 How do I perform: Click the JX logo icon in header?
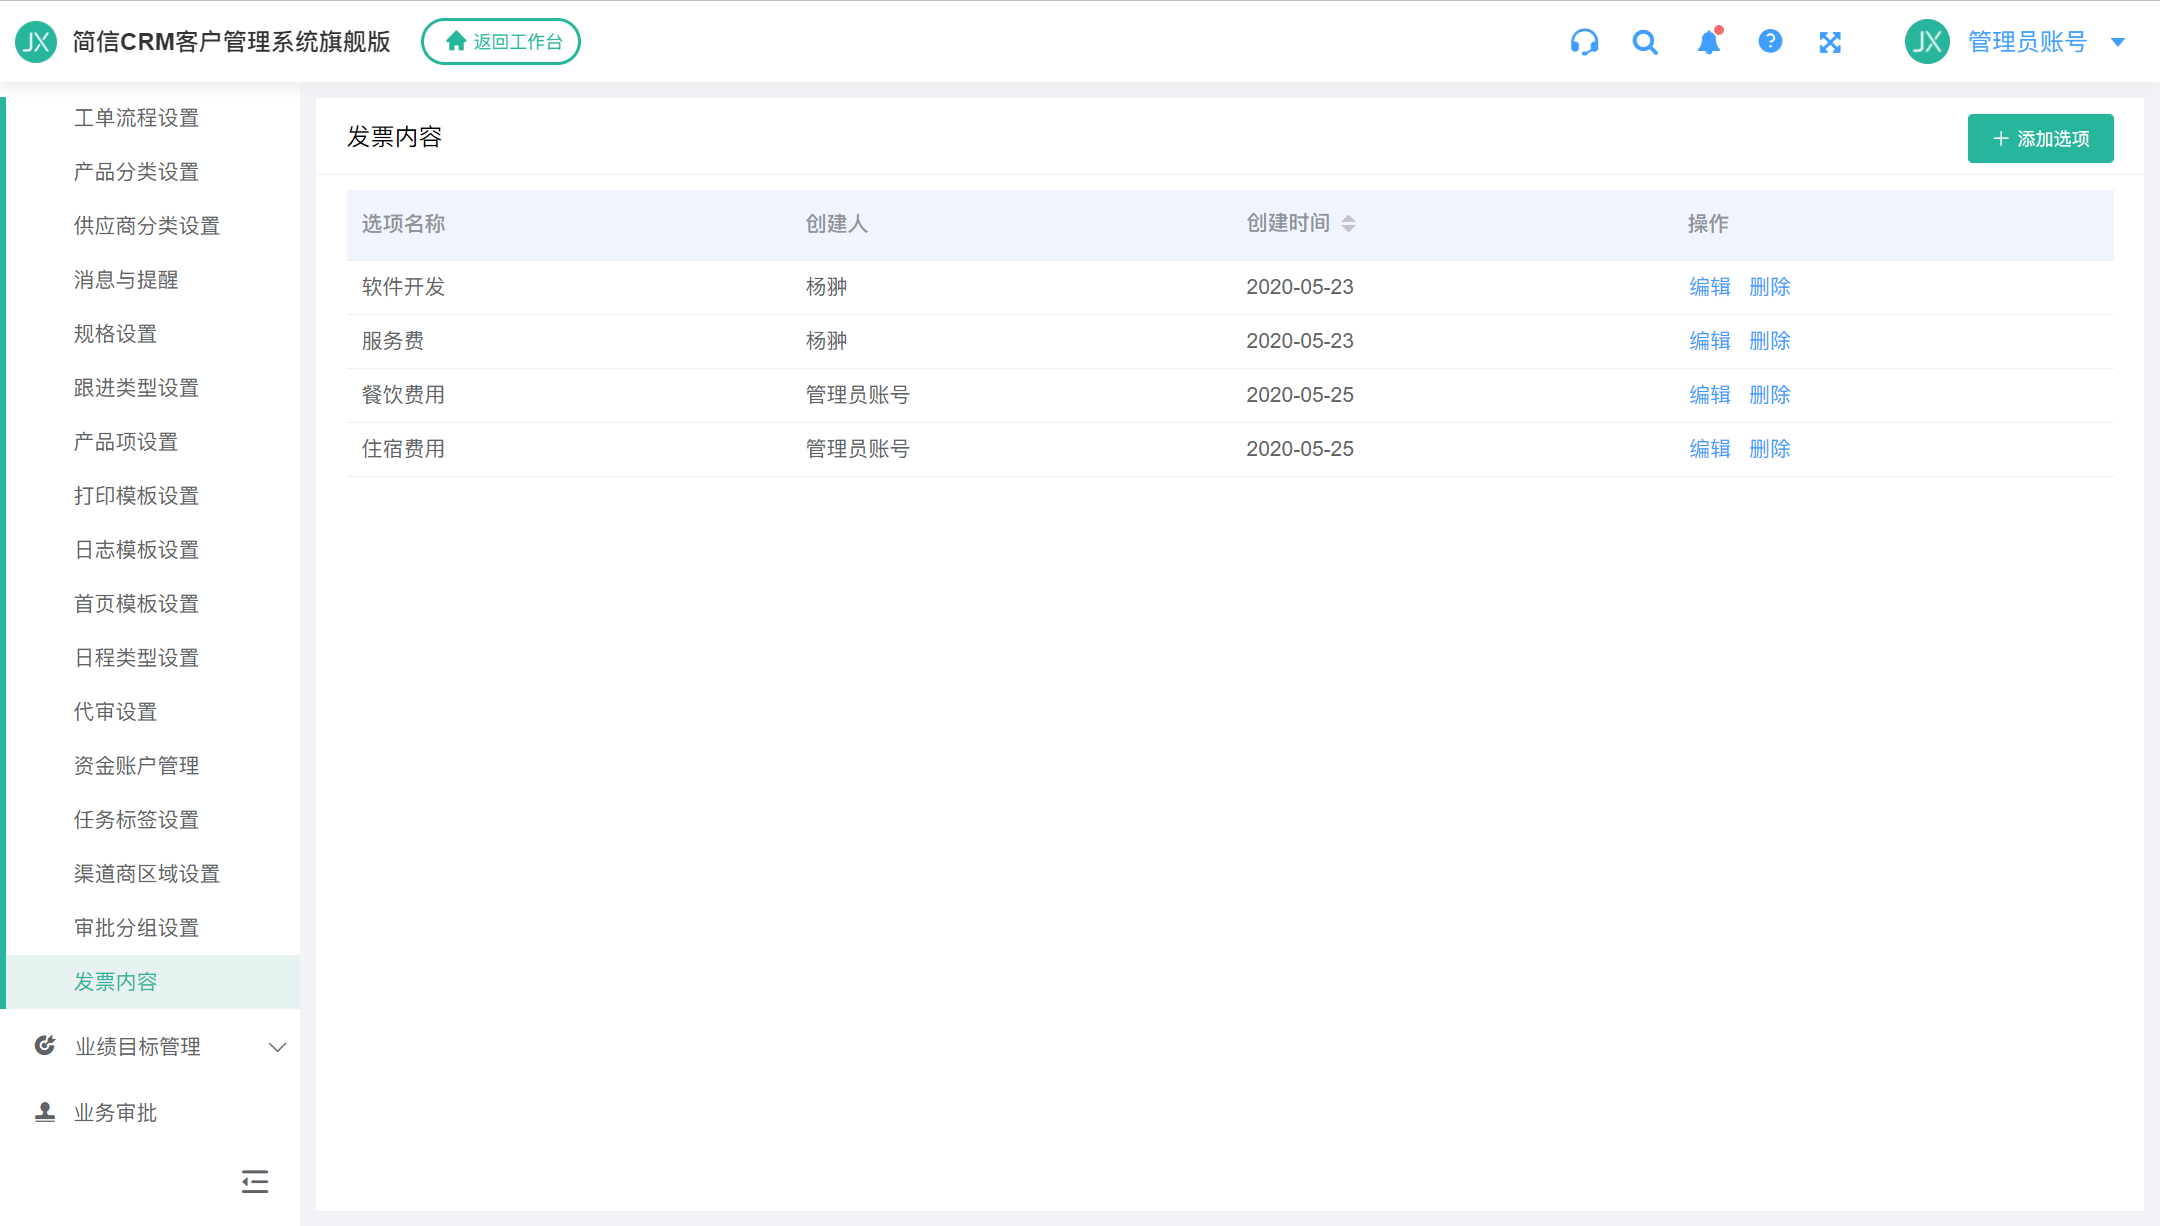point(36,42)
